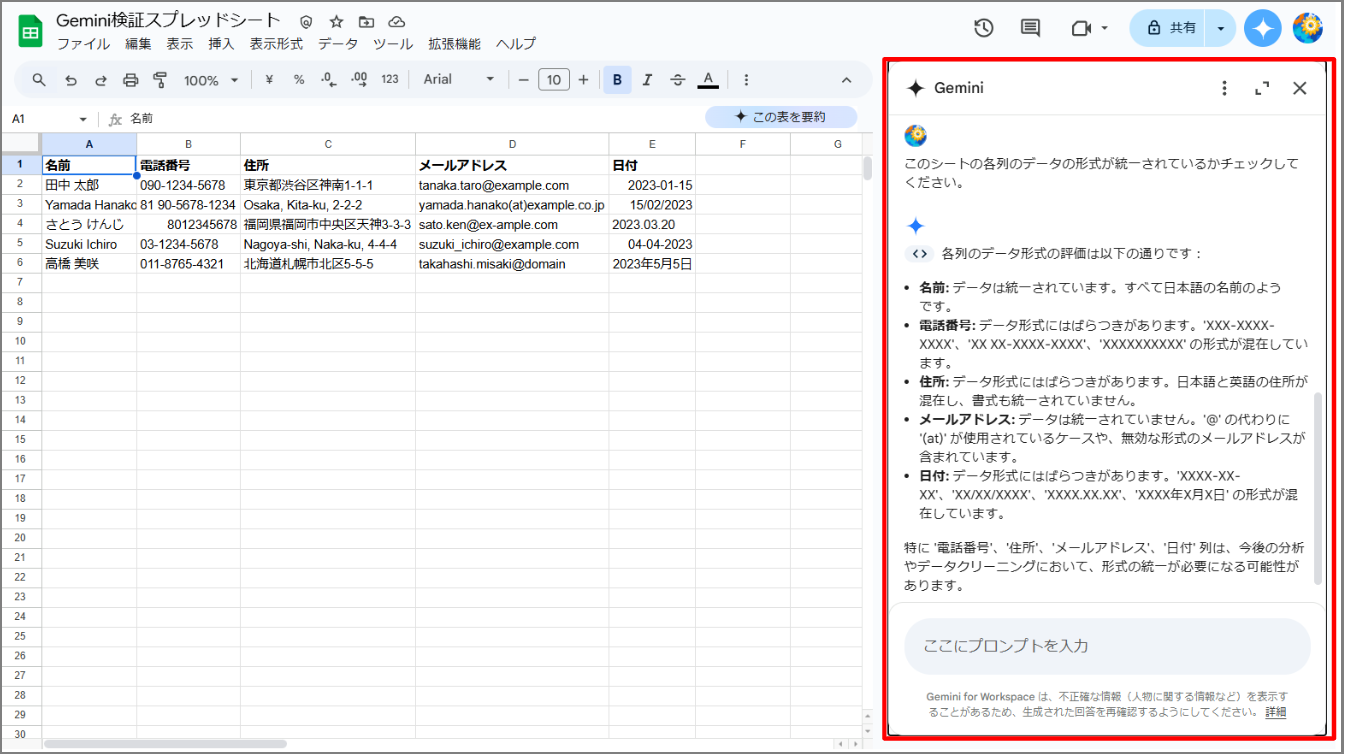This screenshot has height=754, width=1345.
Task: Star the Gemini検証スプレッドシート document
Action: pos(336,21)
